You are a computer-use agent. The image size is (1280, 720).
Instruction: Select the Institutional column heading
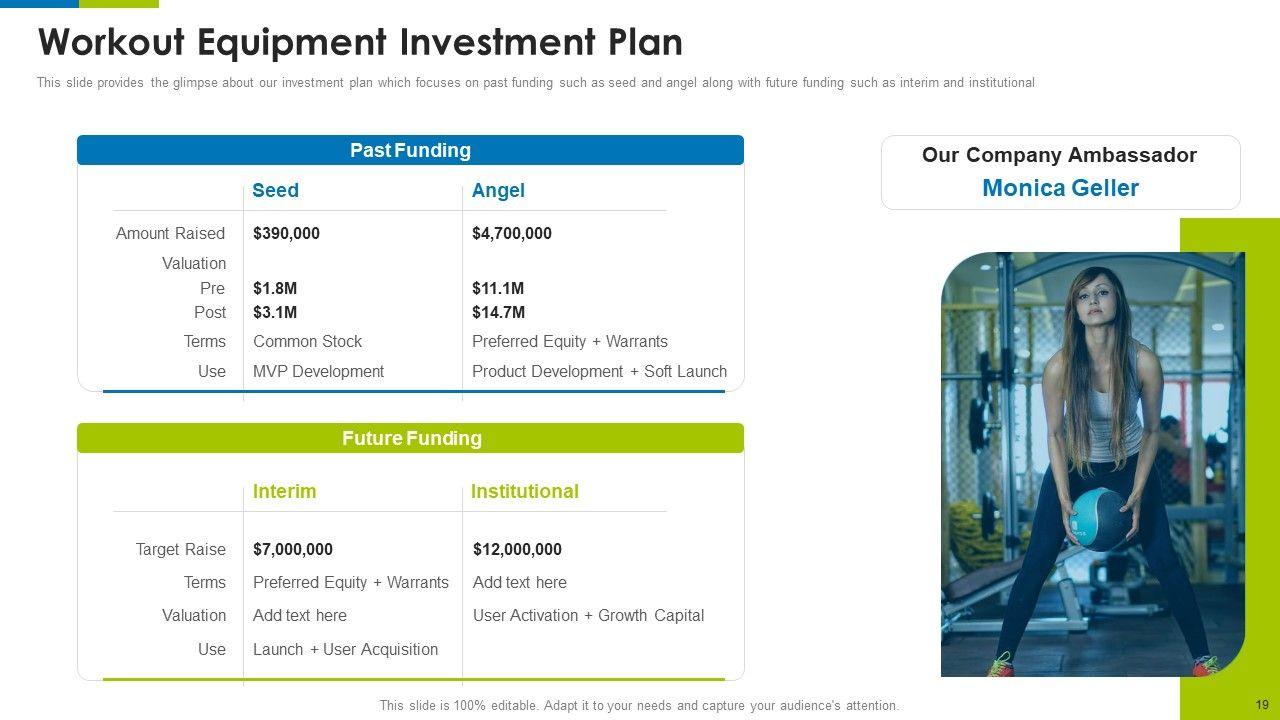click(x=524, y=491)
